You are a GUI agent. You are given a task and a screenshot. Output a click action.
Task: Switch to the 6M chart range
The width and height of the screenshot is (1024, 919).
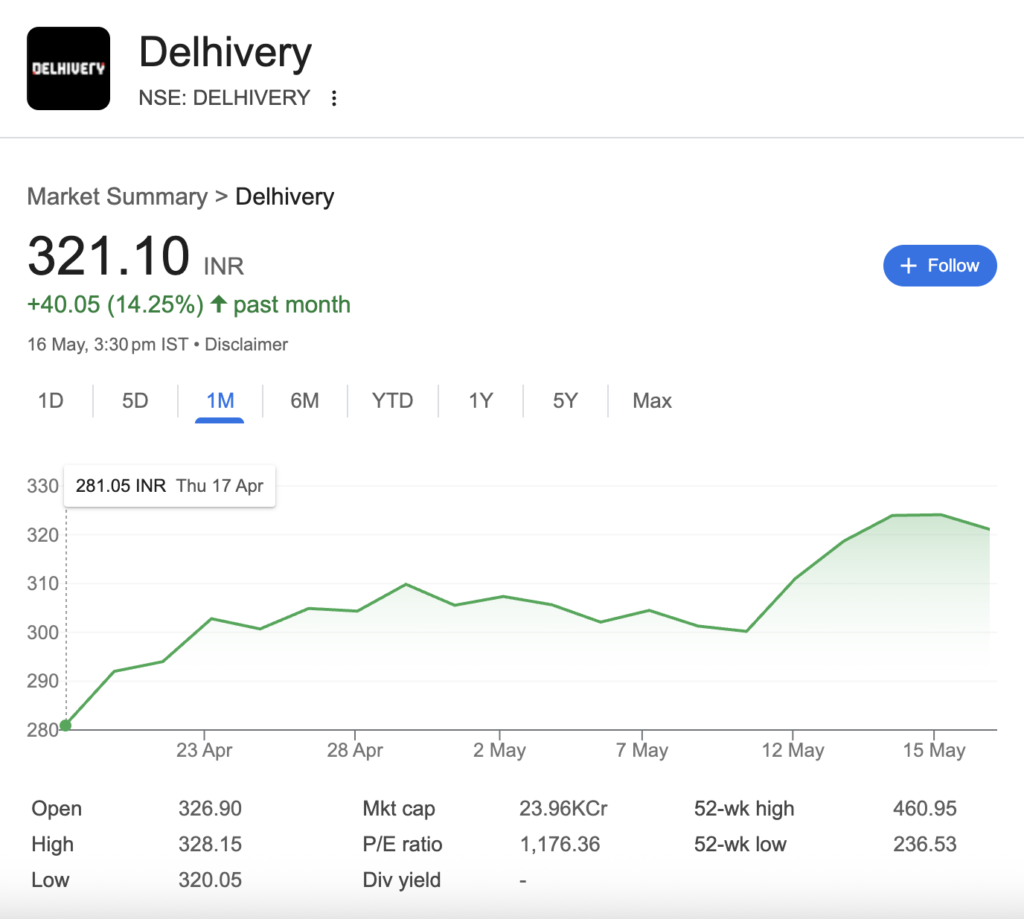click(305, 400)
